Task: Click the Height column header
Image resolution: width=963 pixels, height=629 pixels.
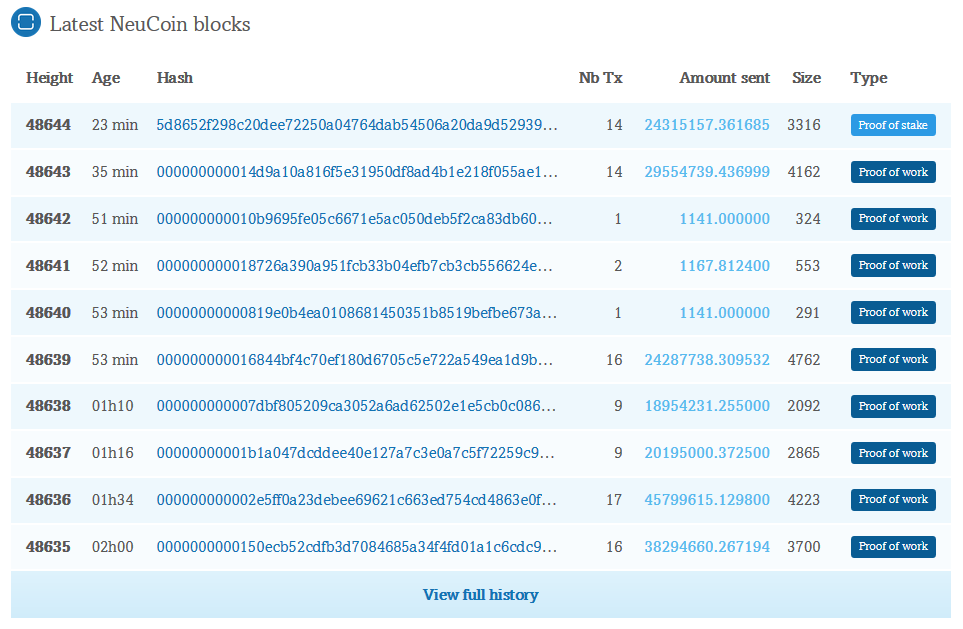Action: [49, 78]
